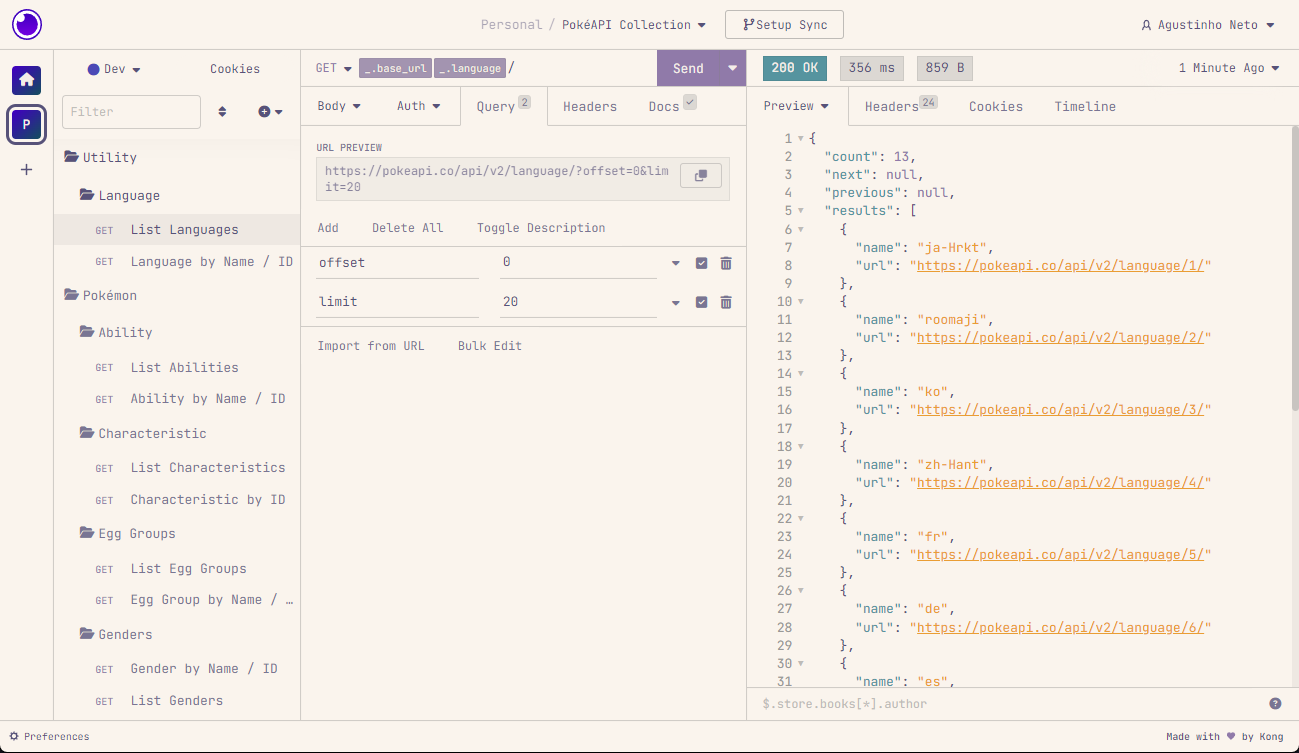Screen dimensions: 1299x753
Task: Open the Auth type dropdown
Action: tap(418, 106)
